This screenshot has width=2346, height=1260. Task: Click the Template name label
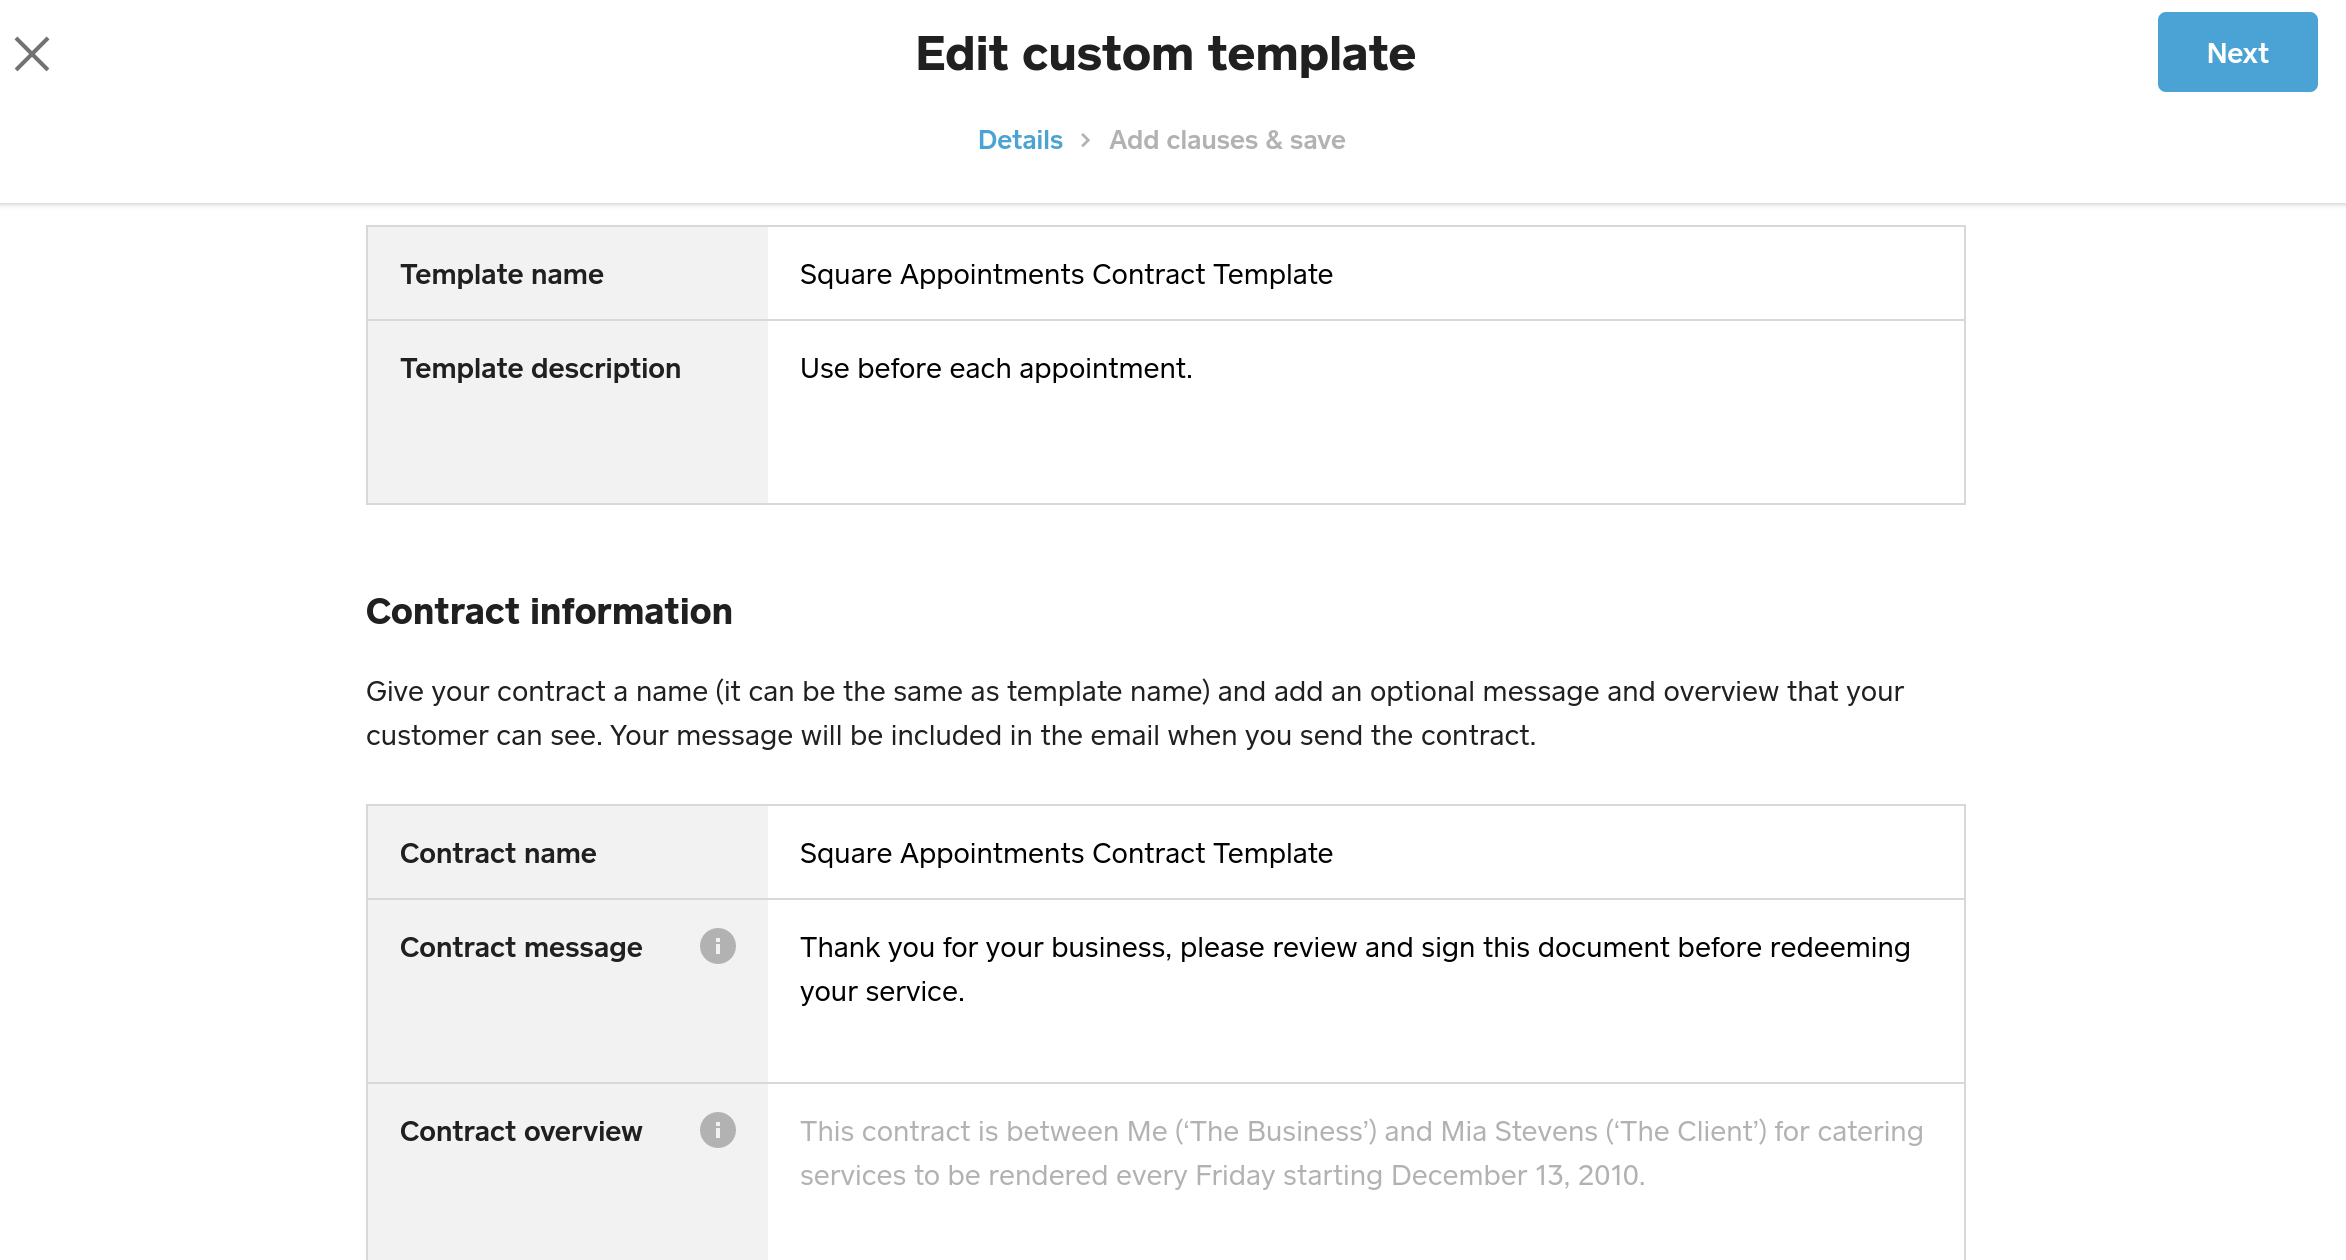click(x=501, y=274)
